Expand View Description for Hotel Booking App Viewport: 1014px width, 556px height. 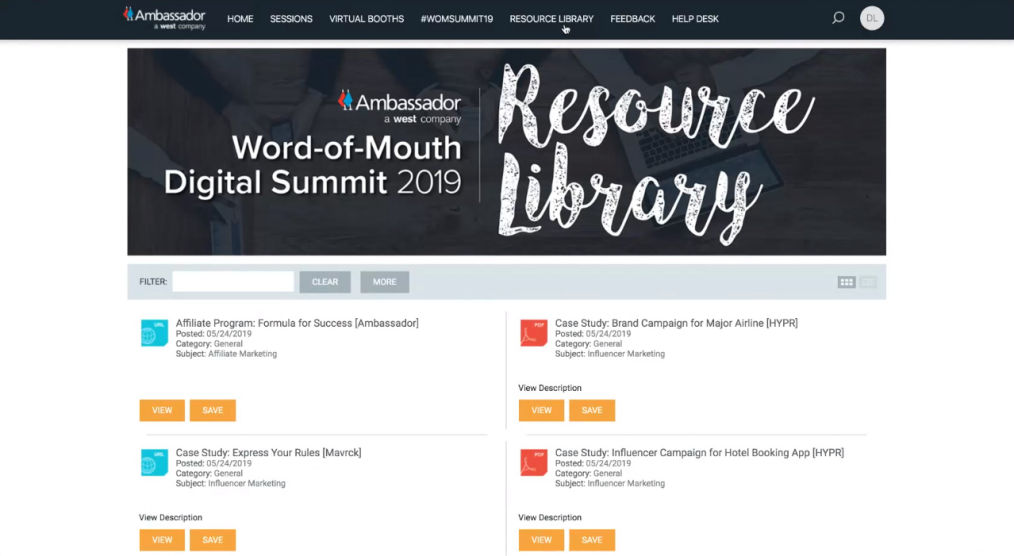pyautogui.click(x=550, y=517)
